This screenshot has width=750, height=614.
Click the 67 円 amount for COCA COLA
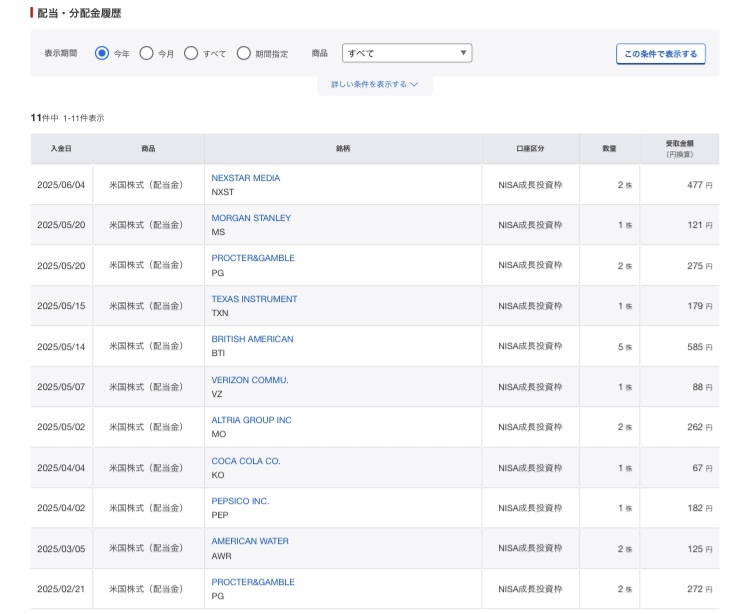pos(702,468)
